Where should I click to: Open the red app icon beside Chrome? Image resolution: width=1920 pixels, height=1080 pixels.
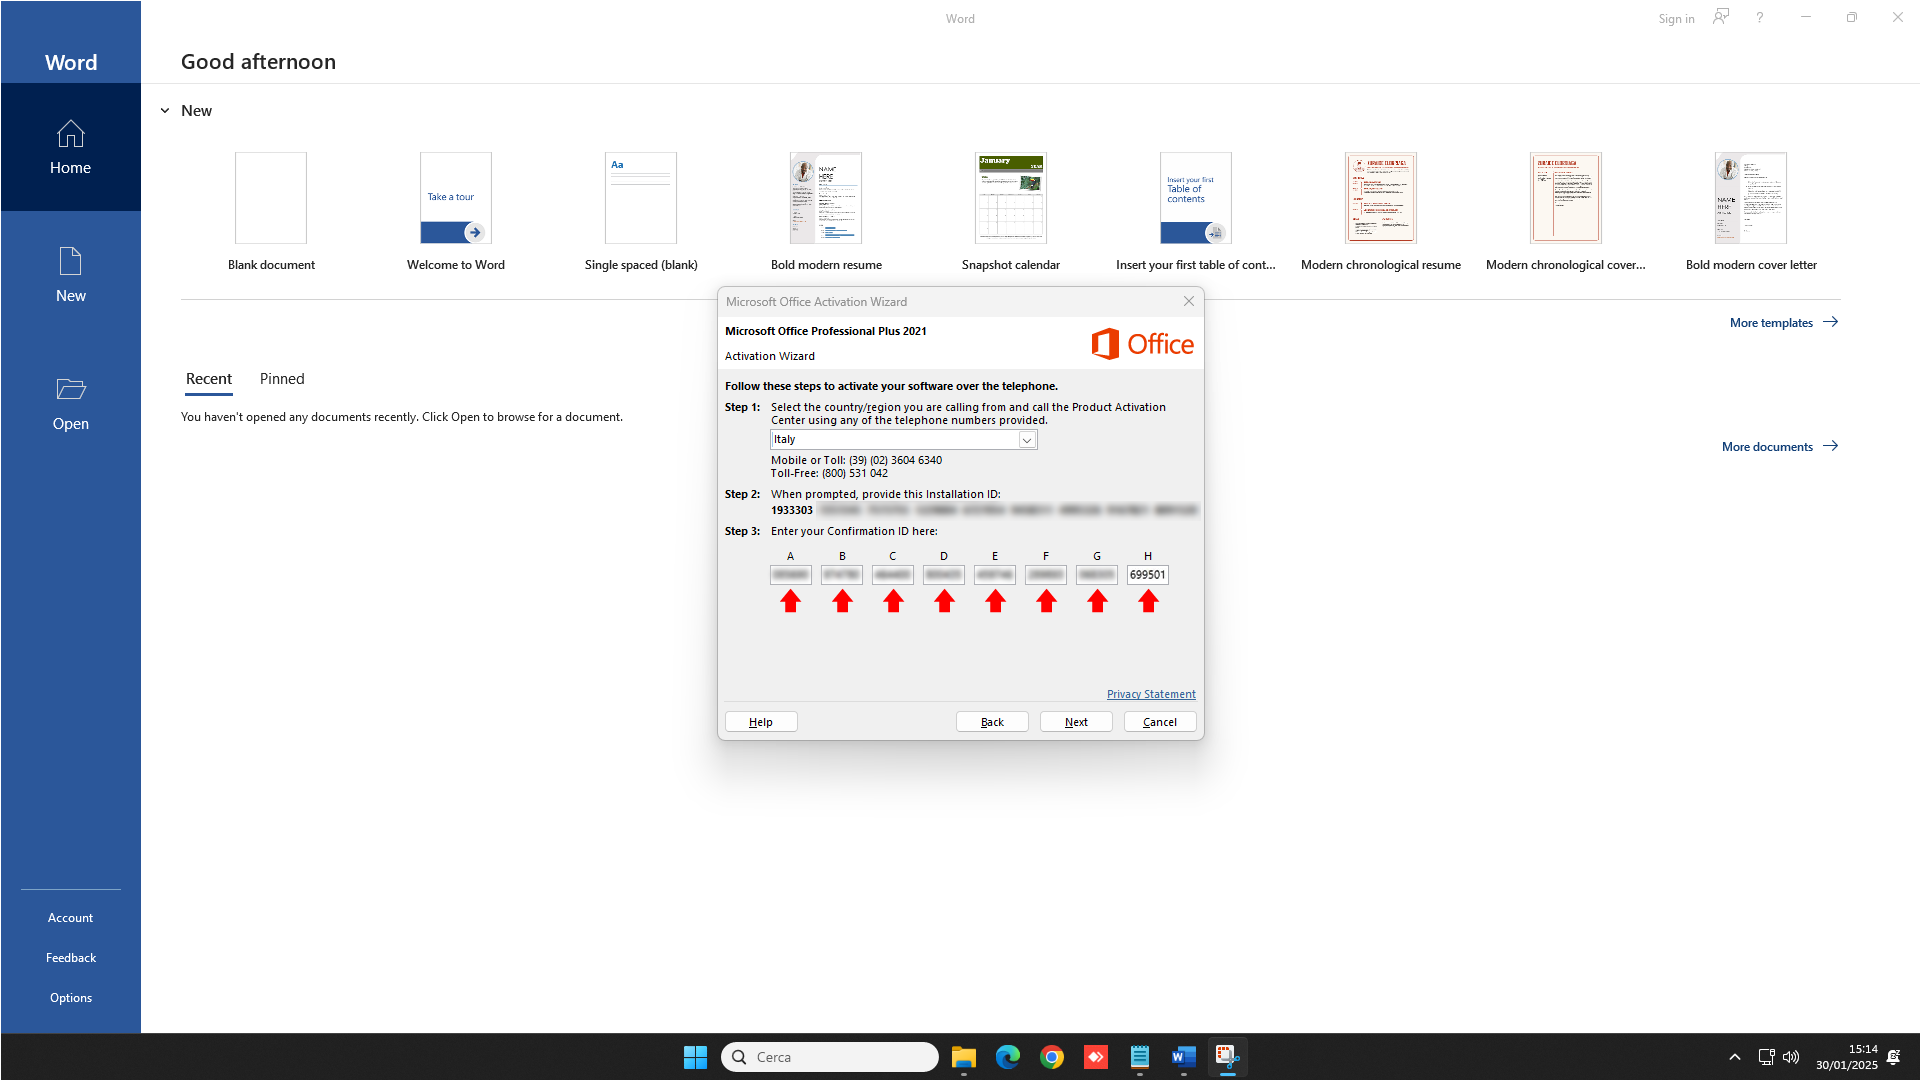click(1095, 1057)
